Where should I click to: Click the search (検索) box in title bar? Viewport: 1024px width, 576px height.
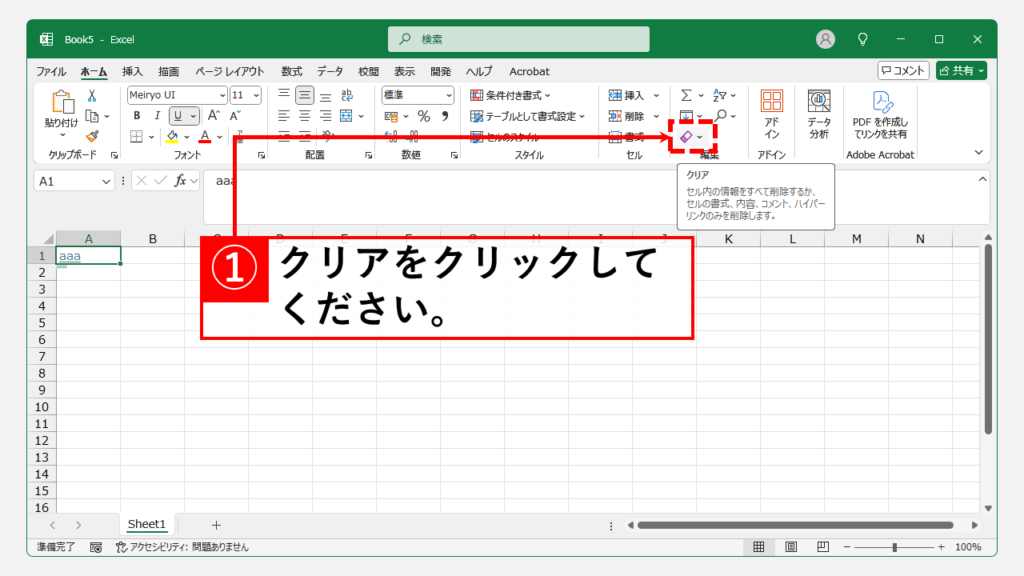click(x=518, y=39)
